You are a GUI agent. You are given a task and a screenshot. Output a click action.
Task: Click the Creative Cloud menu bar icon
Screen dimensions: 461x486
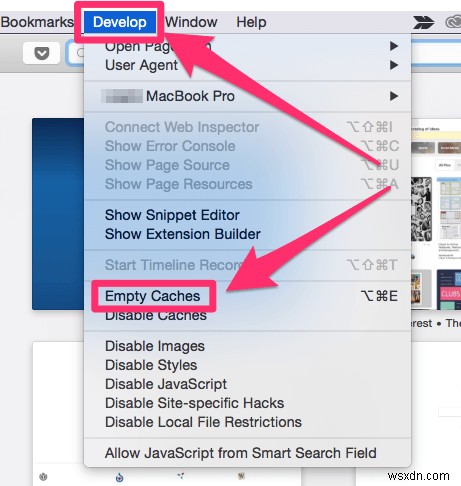pyautogui.click(x=453, y=22)
